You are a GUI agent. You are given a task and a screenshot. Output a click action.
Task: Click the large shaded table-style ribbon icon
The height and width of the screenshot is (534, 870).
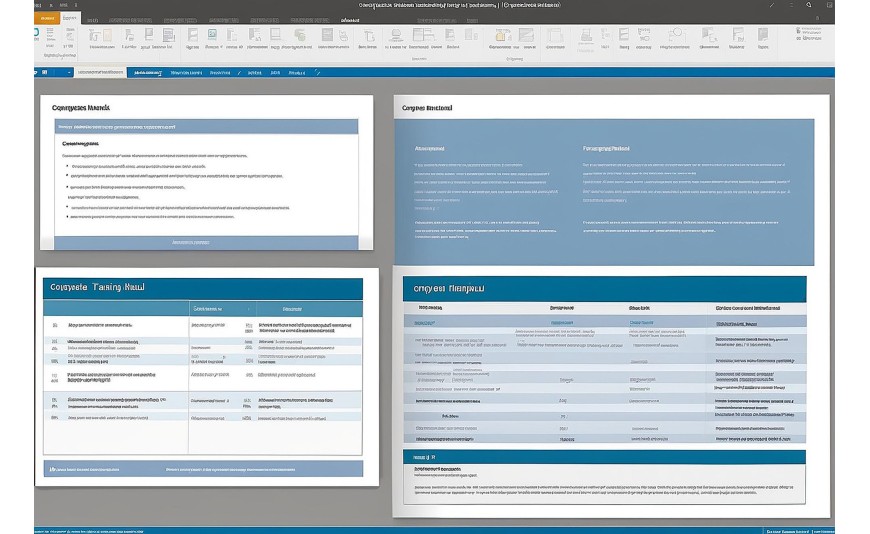[525, 36]
